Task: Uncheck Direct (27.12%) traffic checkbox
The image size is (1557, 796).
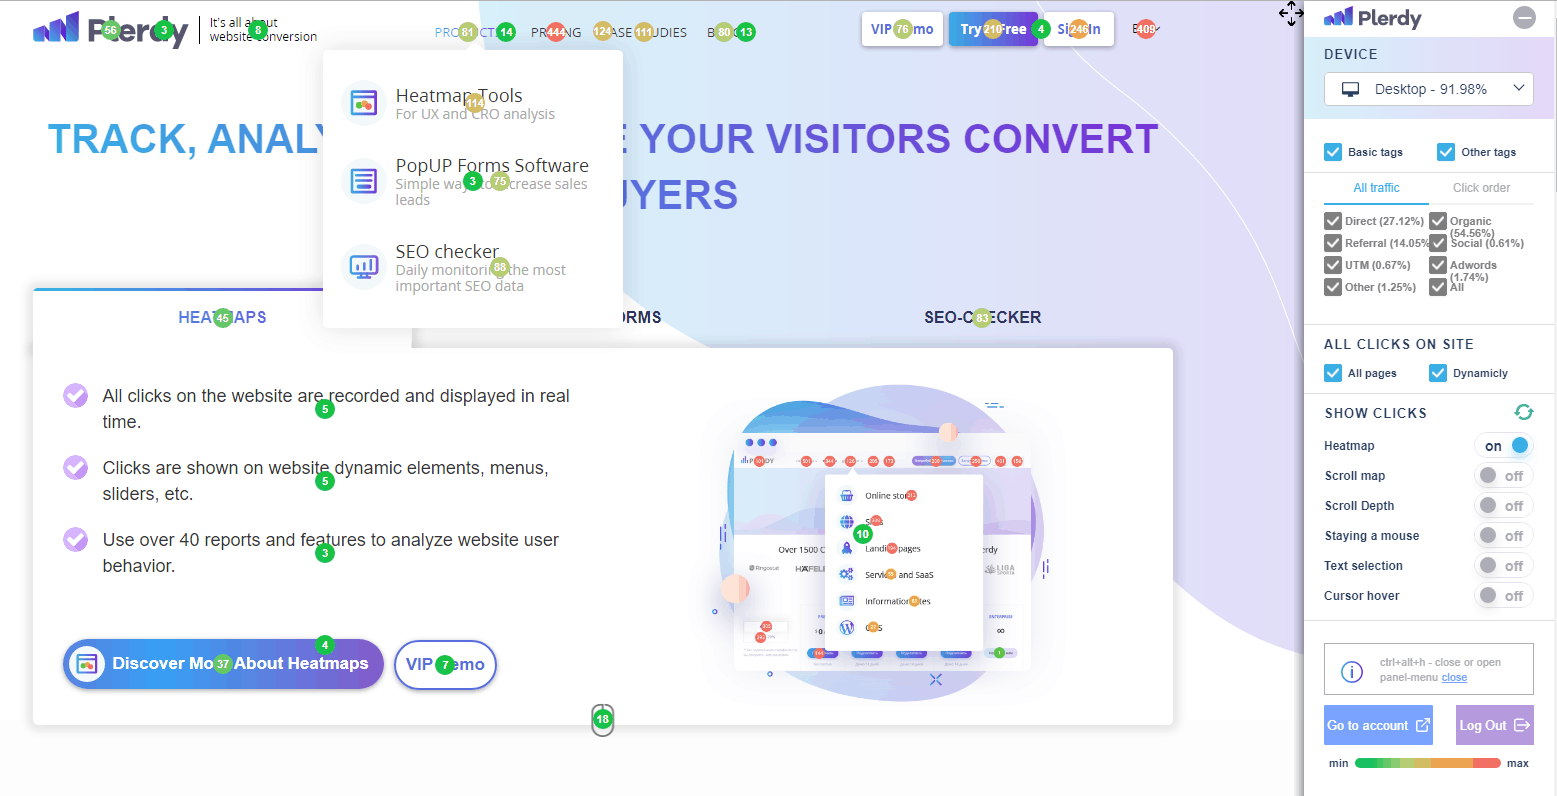Action: pos(1333,221)
